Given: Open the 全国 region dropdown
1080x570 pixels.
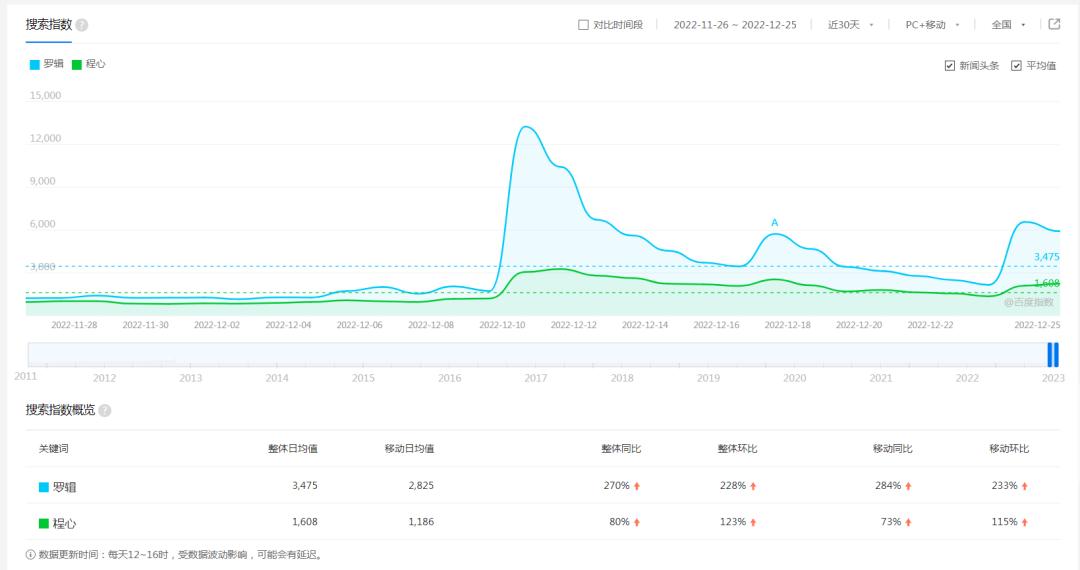Looking at the screenshot, I should tap(1008, 25).
